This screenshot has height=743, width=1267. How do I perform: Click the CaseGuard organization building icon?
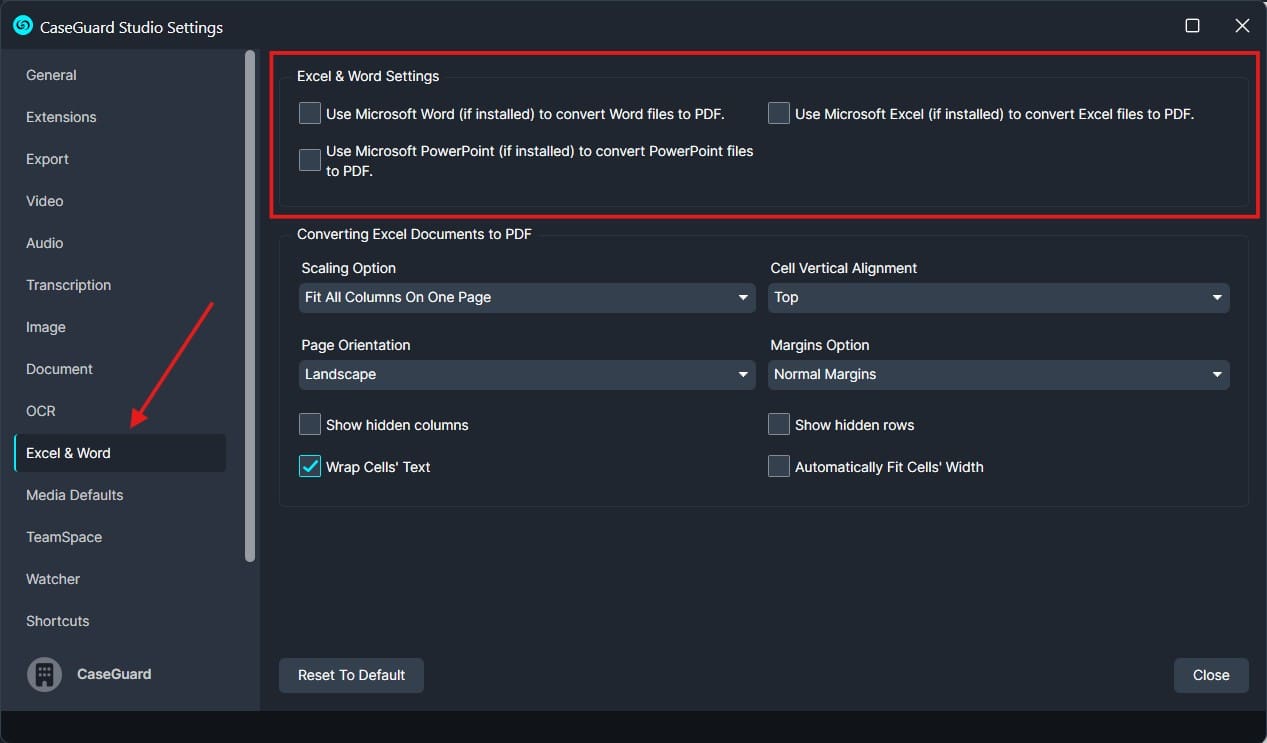click(43, 674)
